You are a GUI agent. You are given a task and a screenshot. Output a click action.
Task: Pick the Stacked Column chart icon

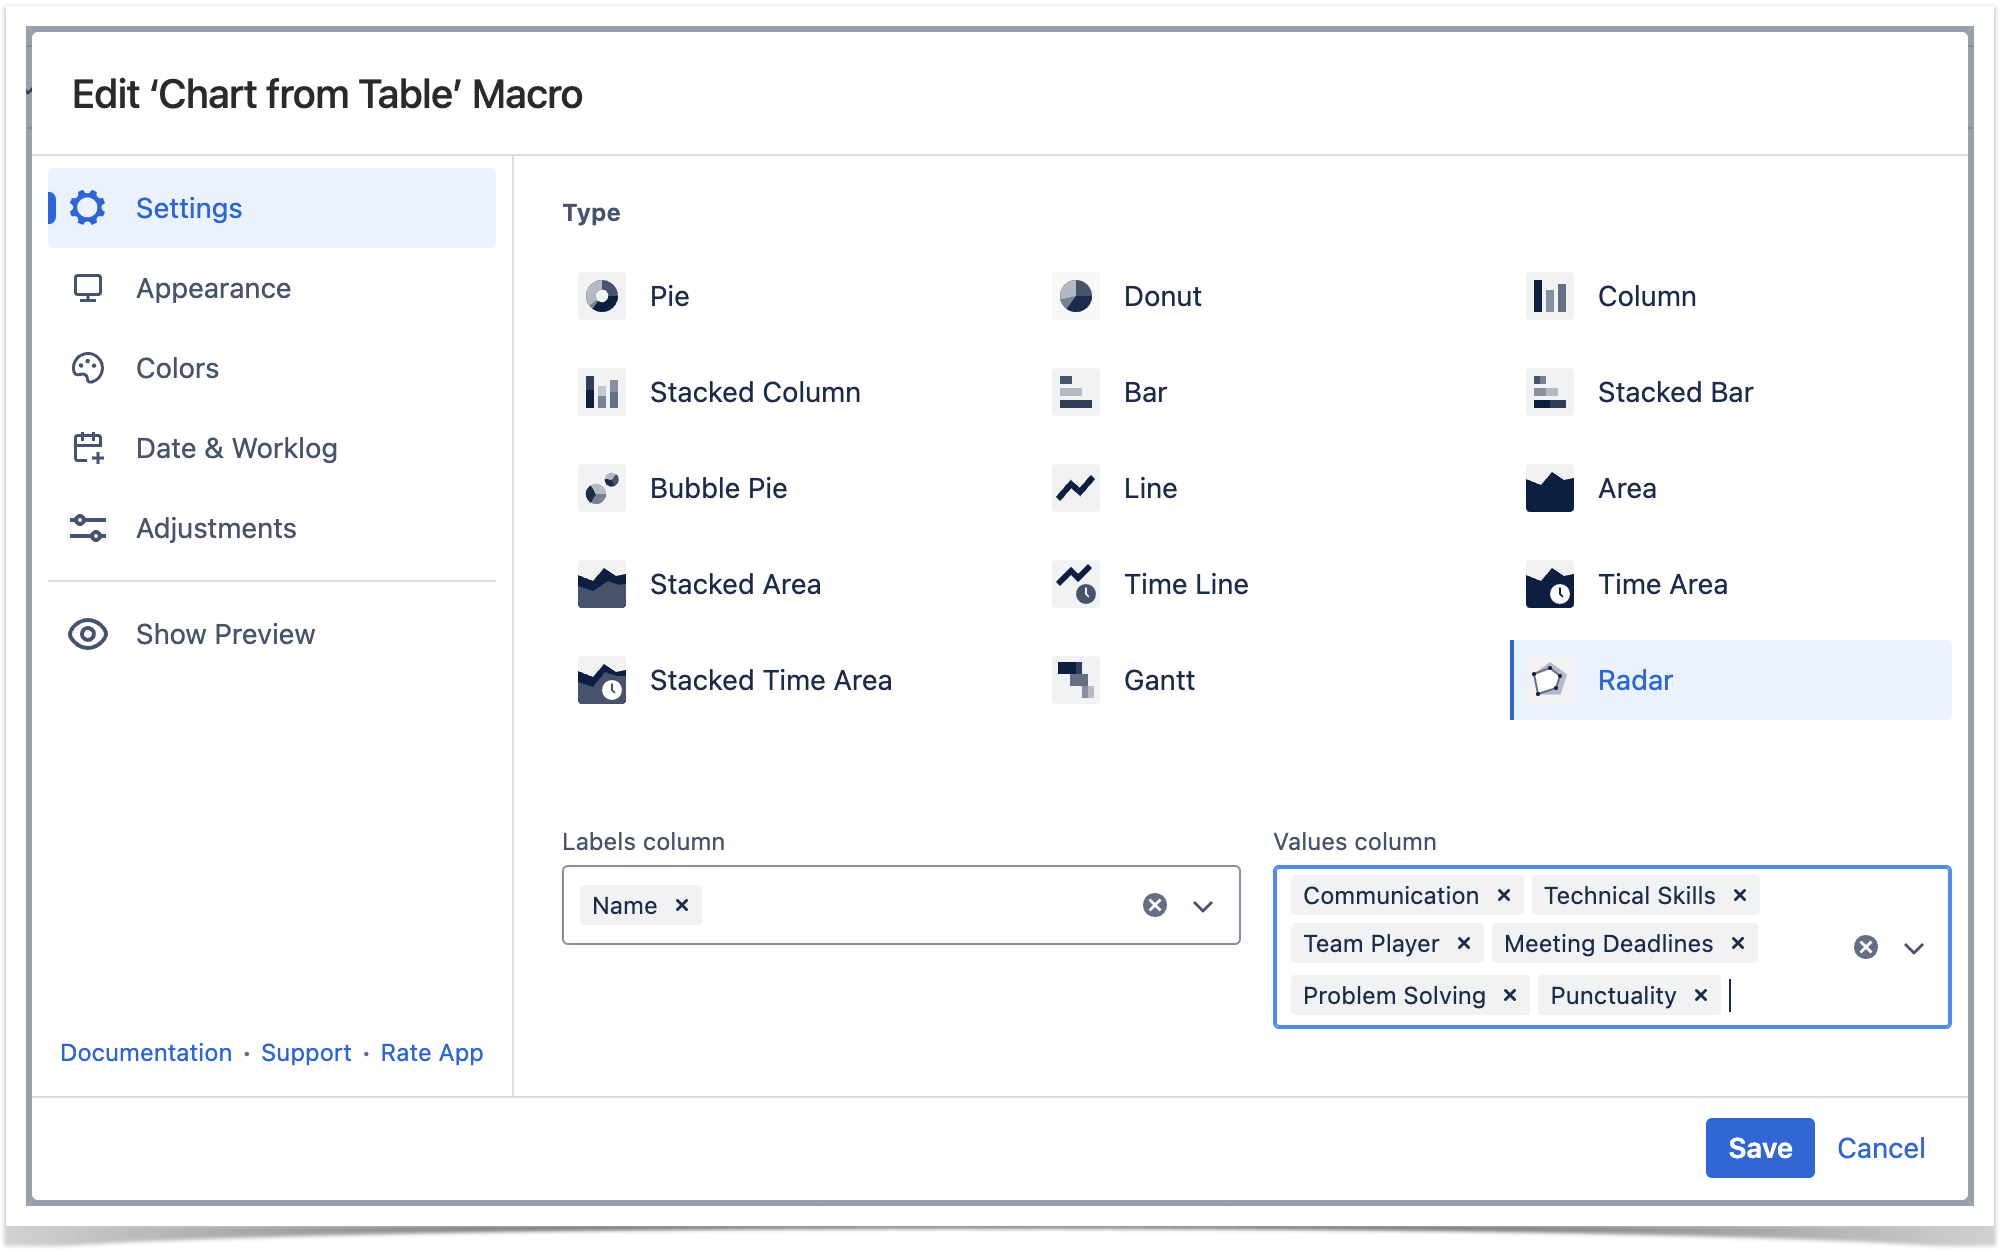(x=601, y=392)
